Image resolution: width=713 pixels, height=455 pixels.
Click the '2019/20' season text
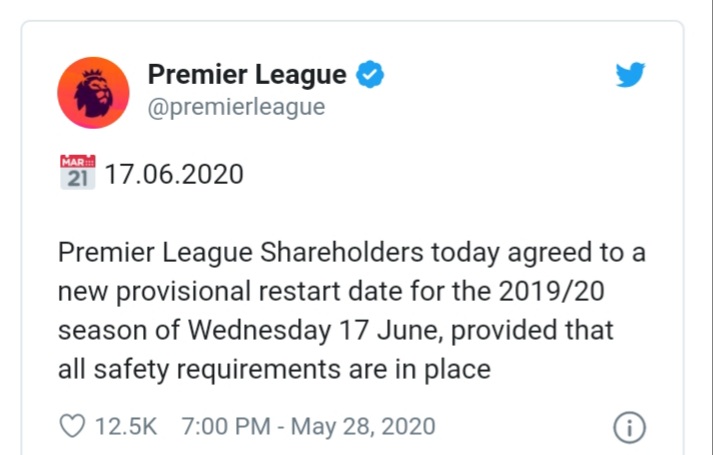(552, 291)
